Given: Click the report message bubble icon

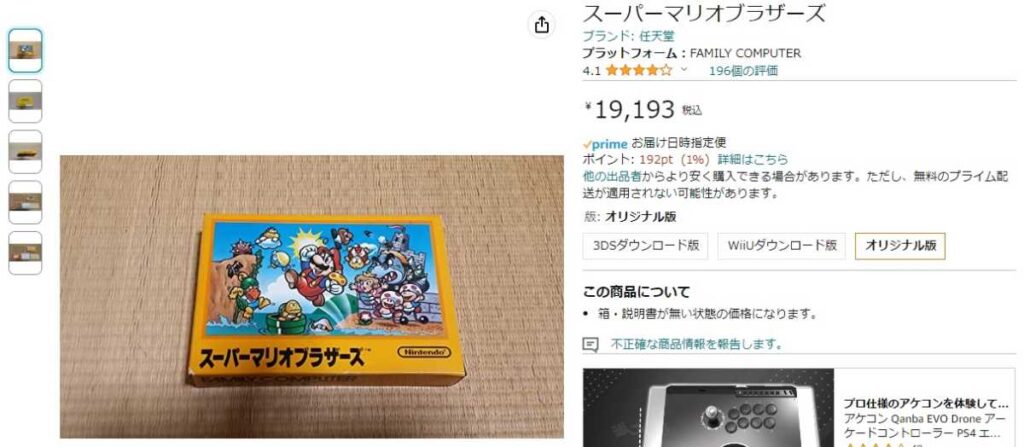Looking at the screenshot, I should click(x=590, y=344).
